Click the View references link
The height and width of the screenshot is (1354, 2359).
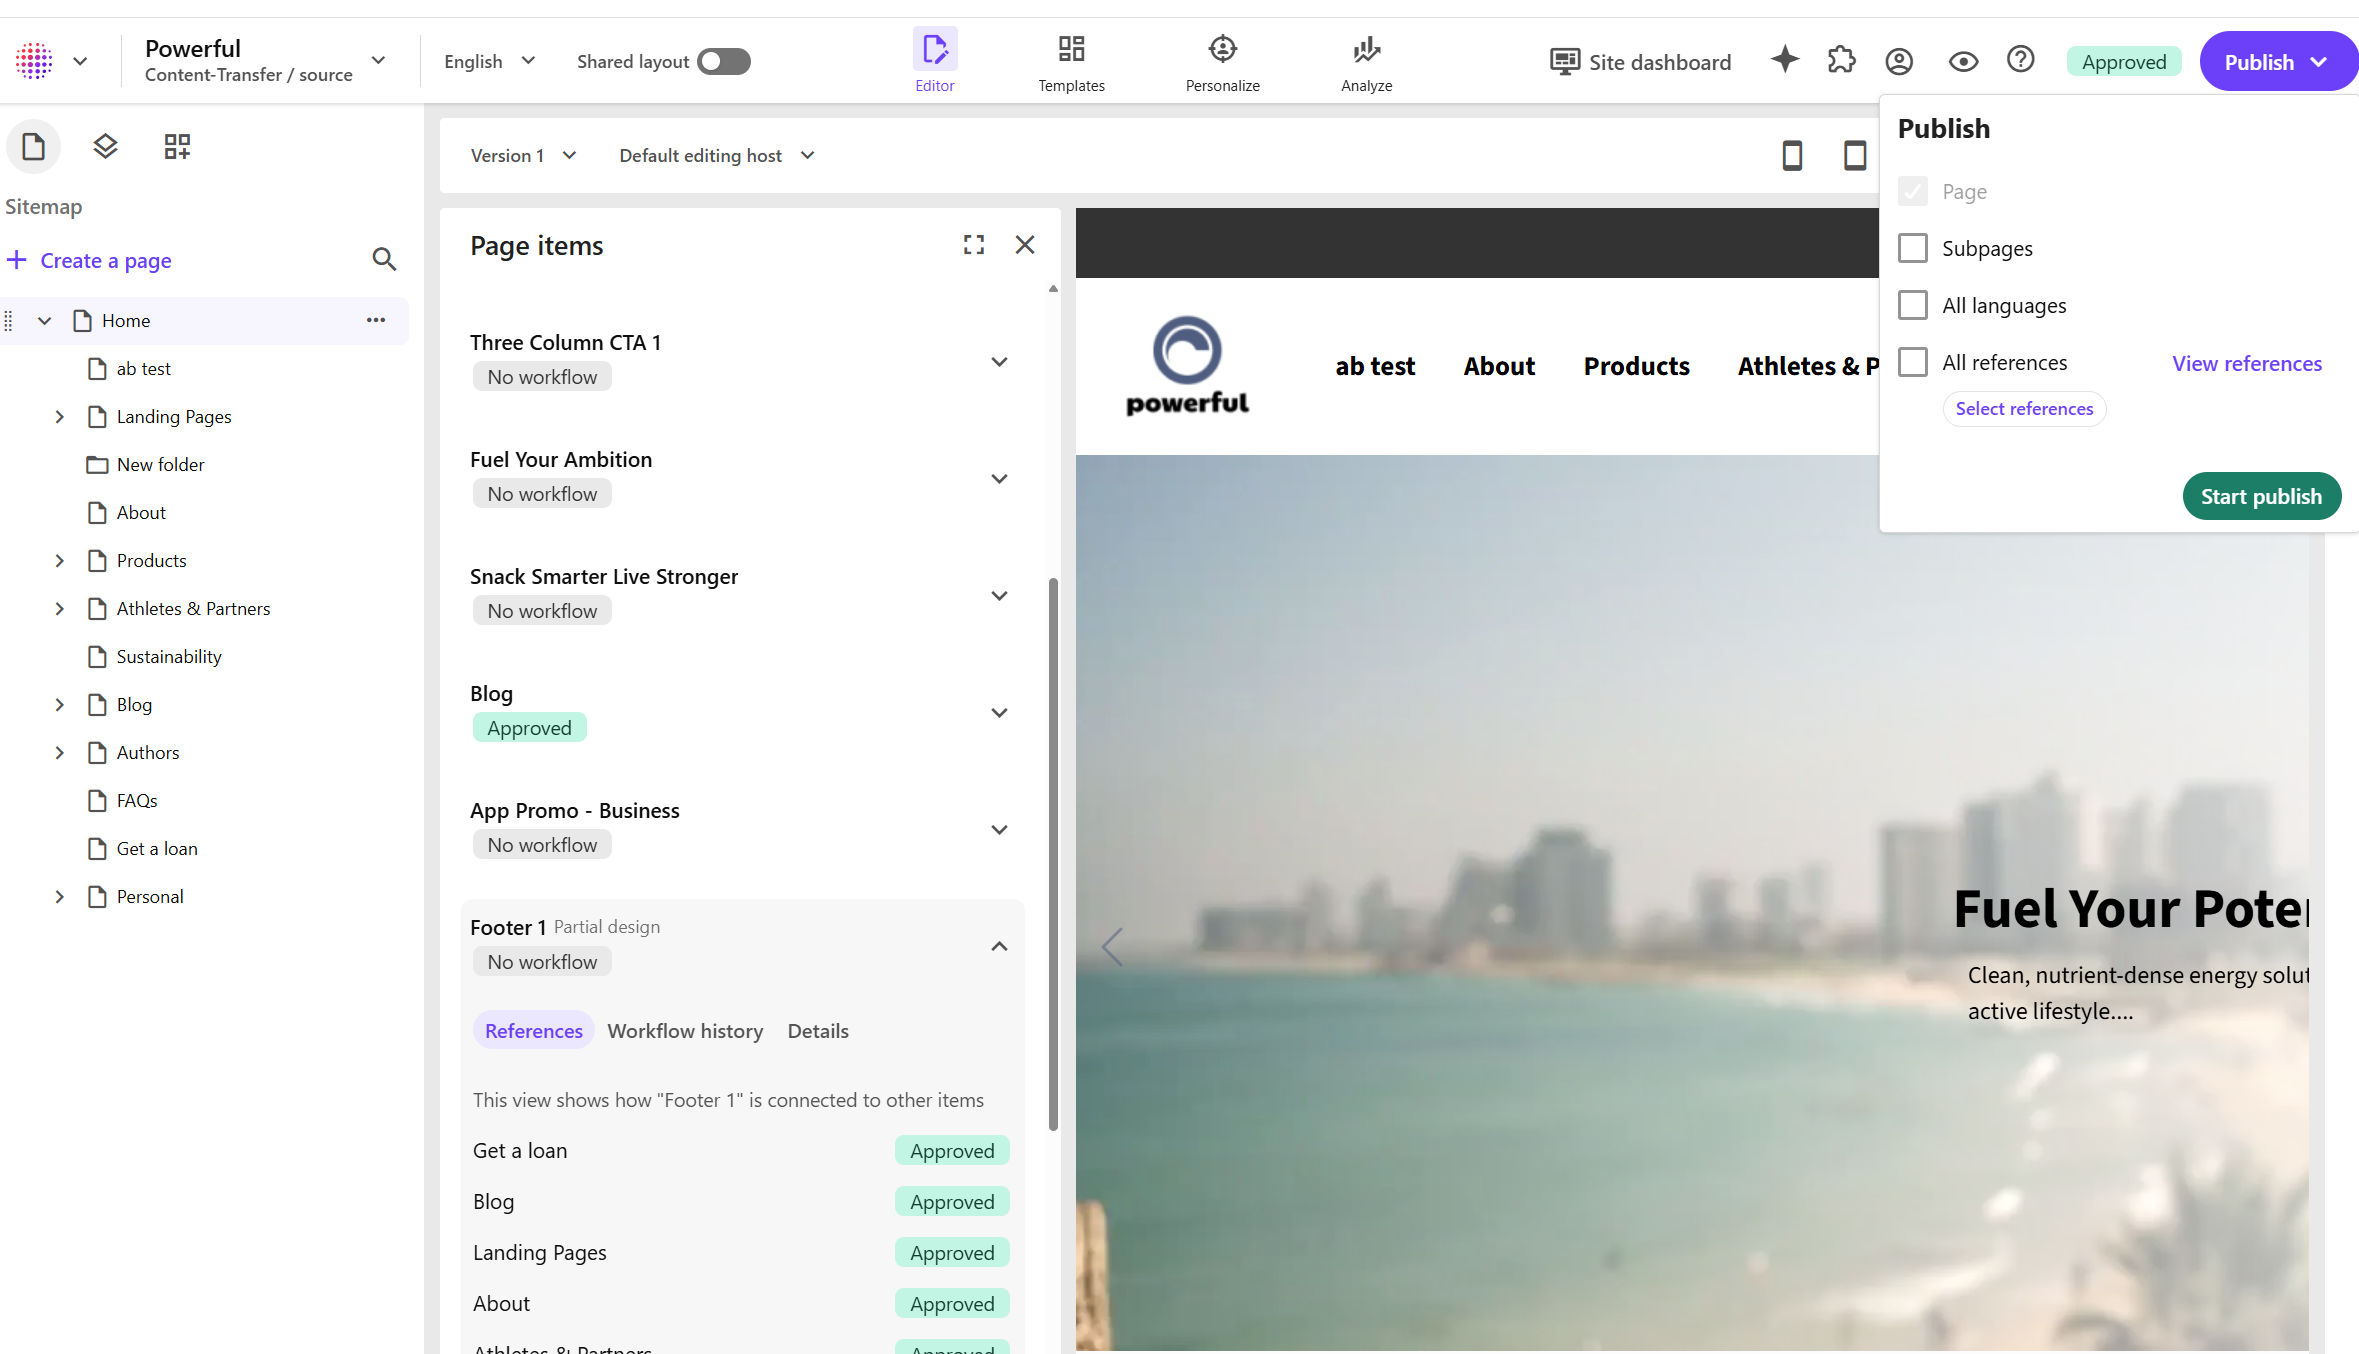click(2246, 363)
